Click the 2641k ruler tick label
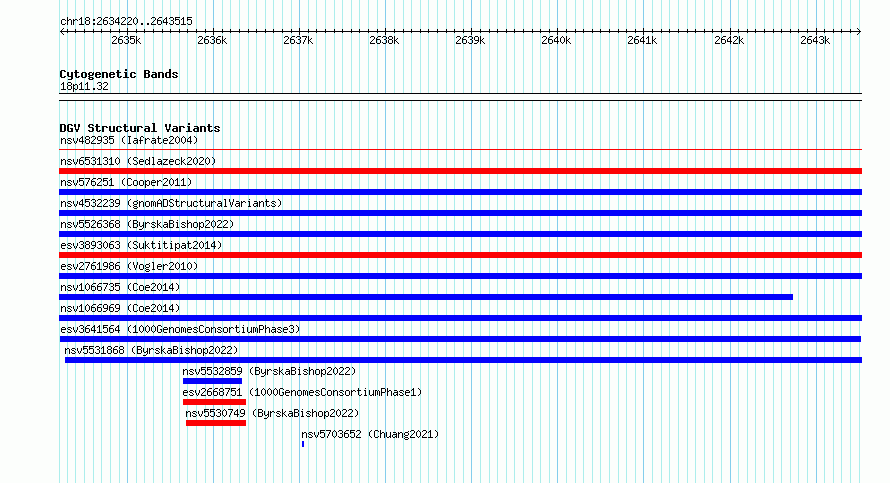The height and width of the screenshot is (483, 890). [x=642, y=40]
